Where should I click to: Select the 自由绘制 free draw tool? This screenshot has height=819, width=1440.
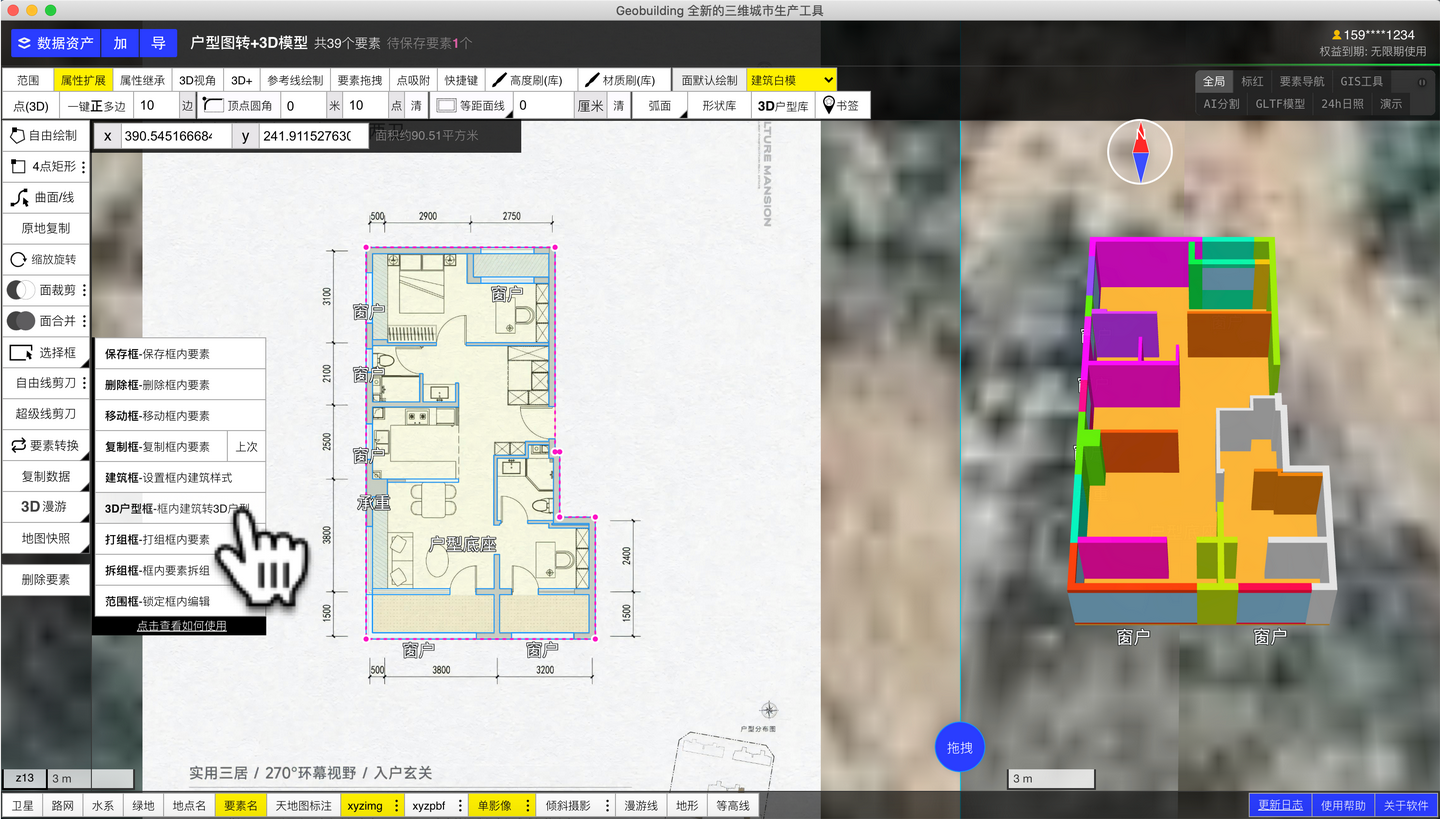click(46, 136)
